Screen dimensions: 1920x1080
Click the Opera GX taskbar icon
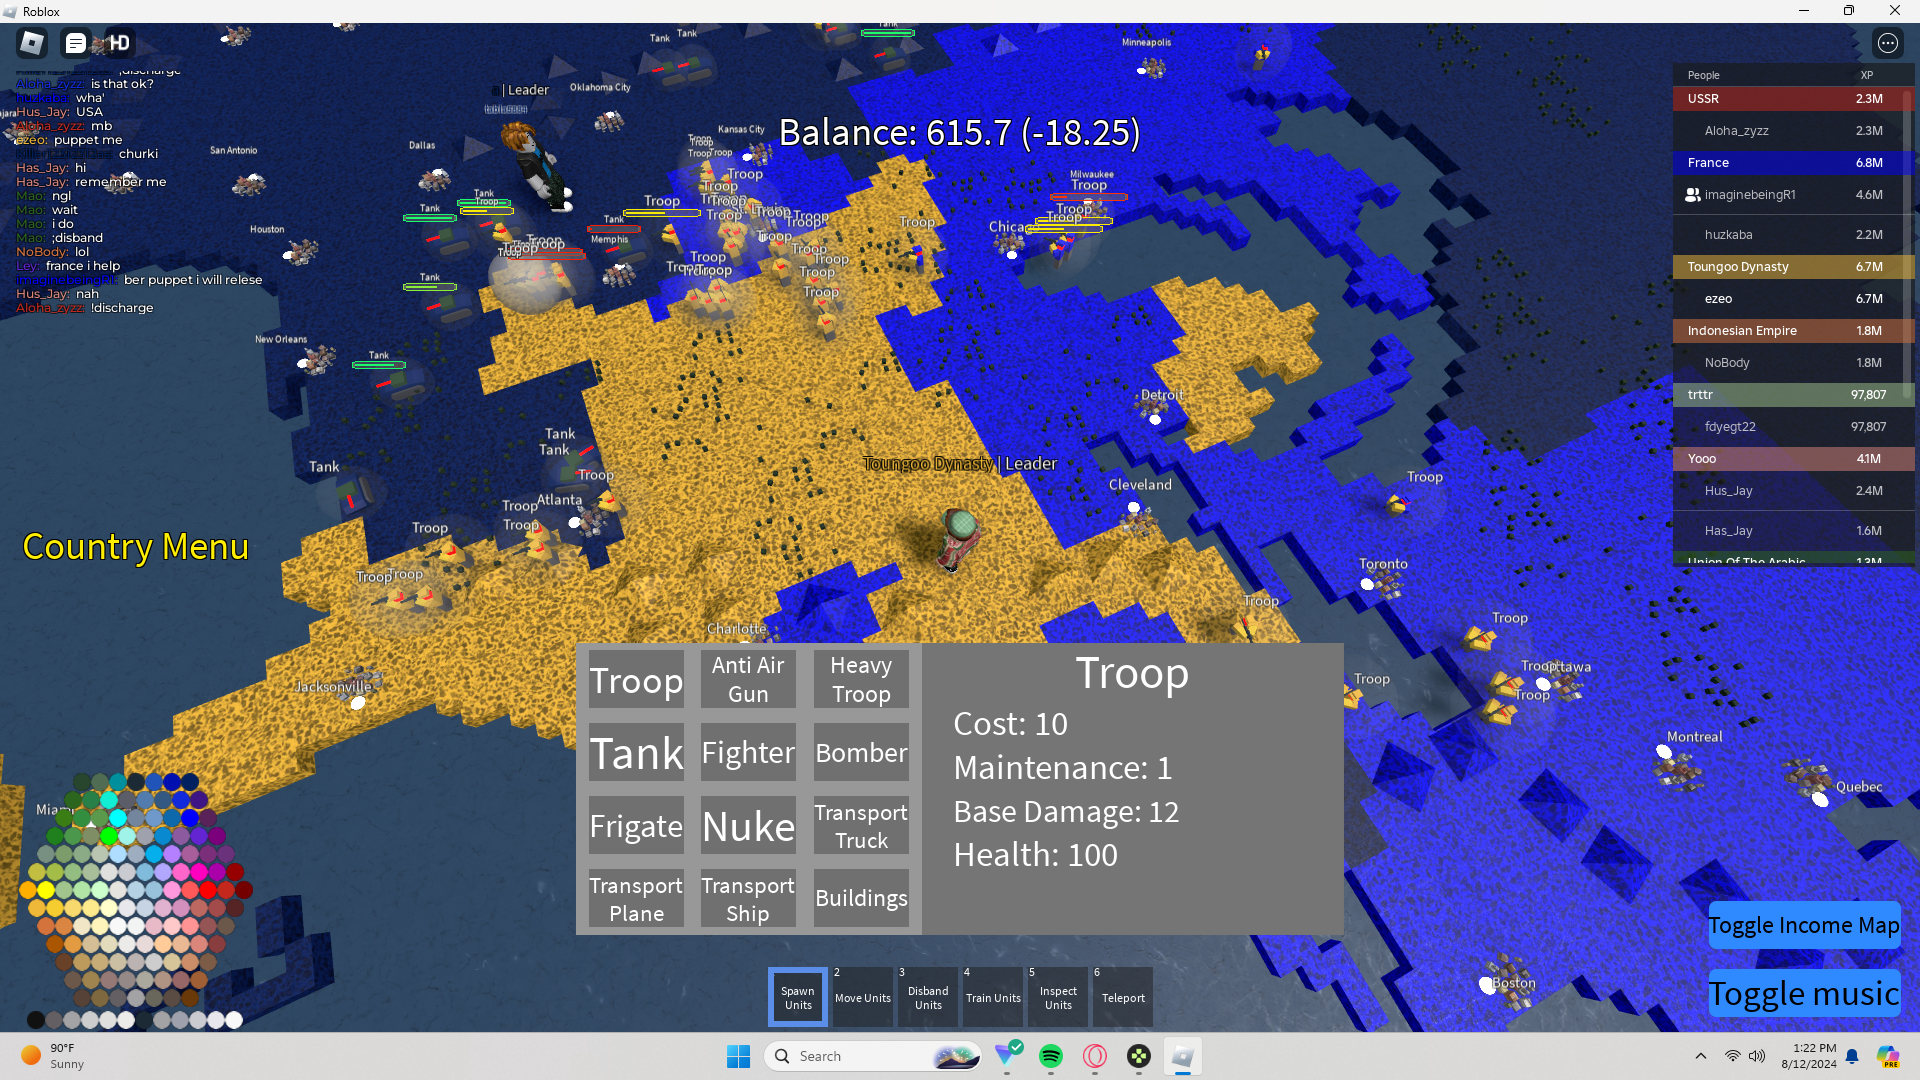[1095, 1056]
